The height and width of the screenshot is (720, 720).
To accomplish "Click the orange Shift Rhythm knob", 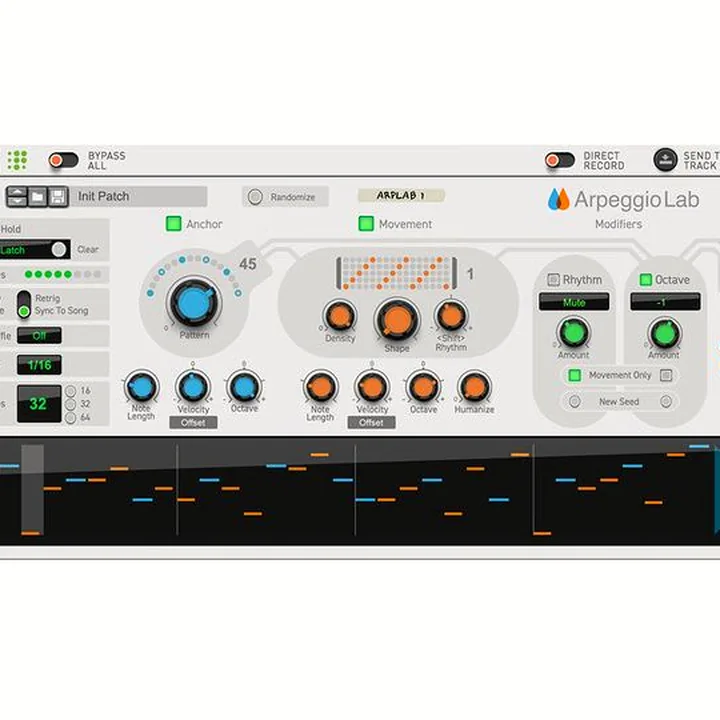I will coord(451,315).
